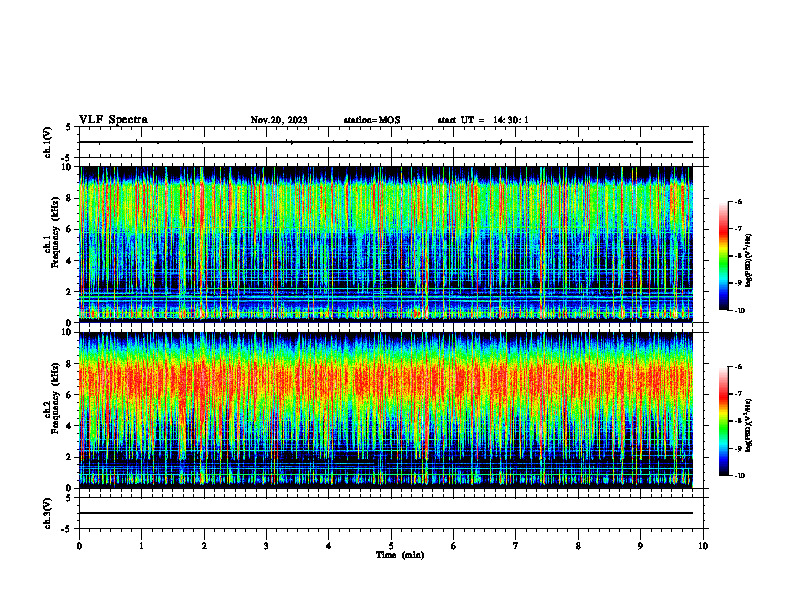Click the ch.3 voltage waveform trace

[386, 513]
